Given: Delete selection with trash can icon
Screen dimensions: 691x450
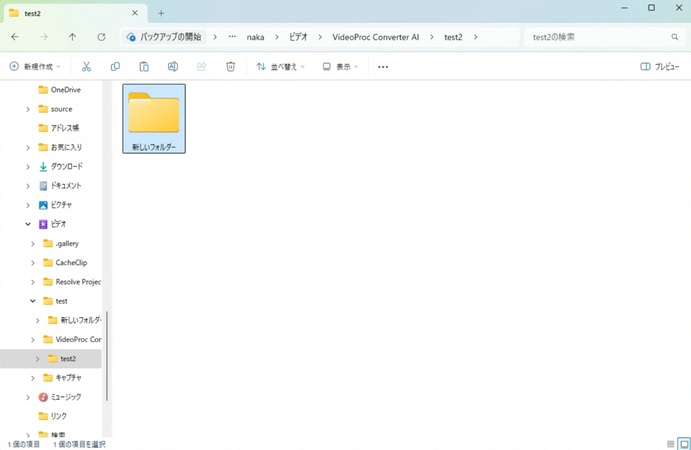Looking at the screenshot, I should point(231,67).
